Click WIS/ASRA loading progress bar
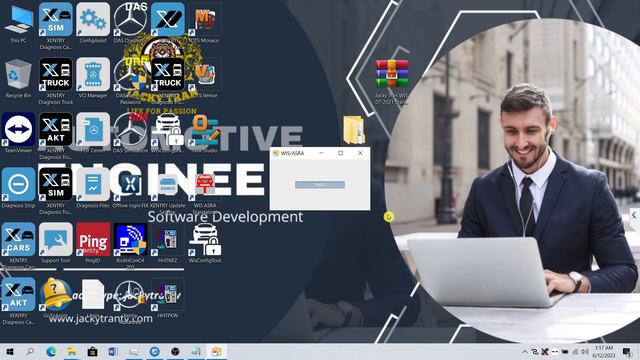This screenshot has width=640, height=360. coord(320,185)
